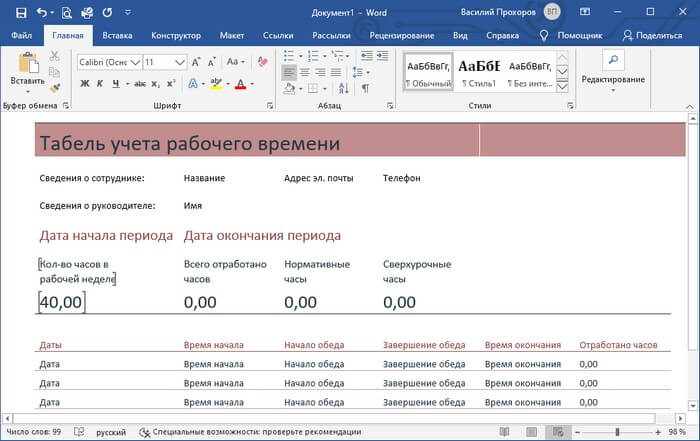Center-align the paragraph
The height and width of the screenshot is (441, 700).
point(305,72)
